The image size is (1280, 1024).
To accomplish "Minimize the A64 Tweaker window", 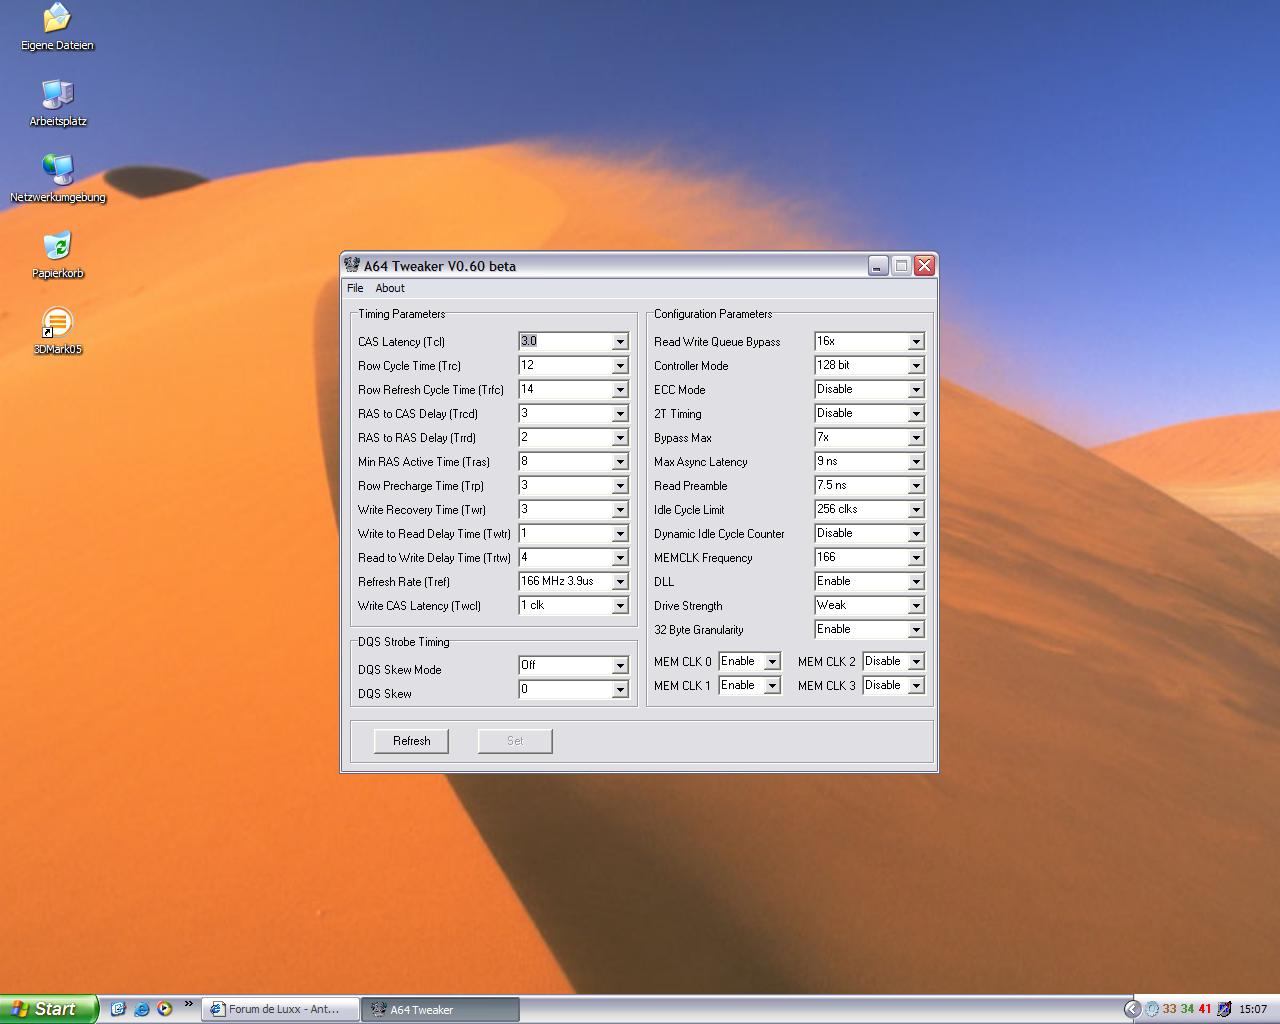I will [878, 265].
